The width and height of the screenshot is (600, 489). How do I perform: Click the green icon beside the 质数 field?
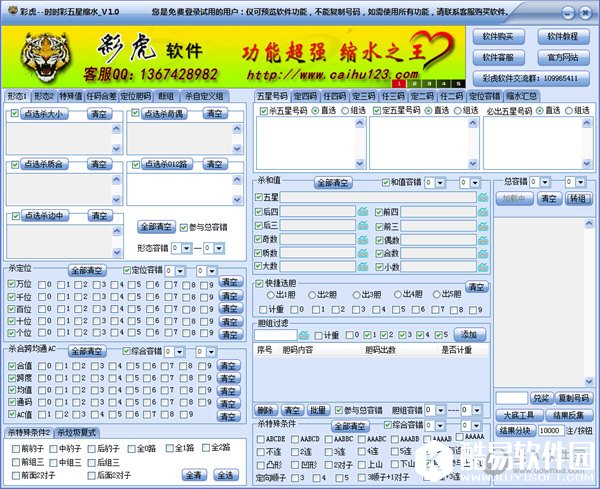pyautogui.click(x=363, y=253)
